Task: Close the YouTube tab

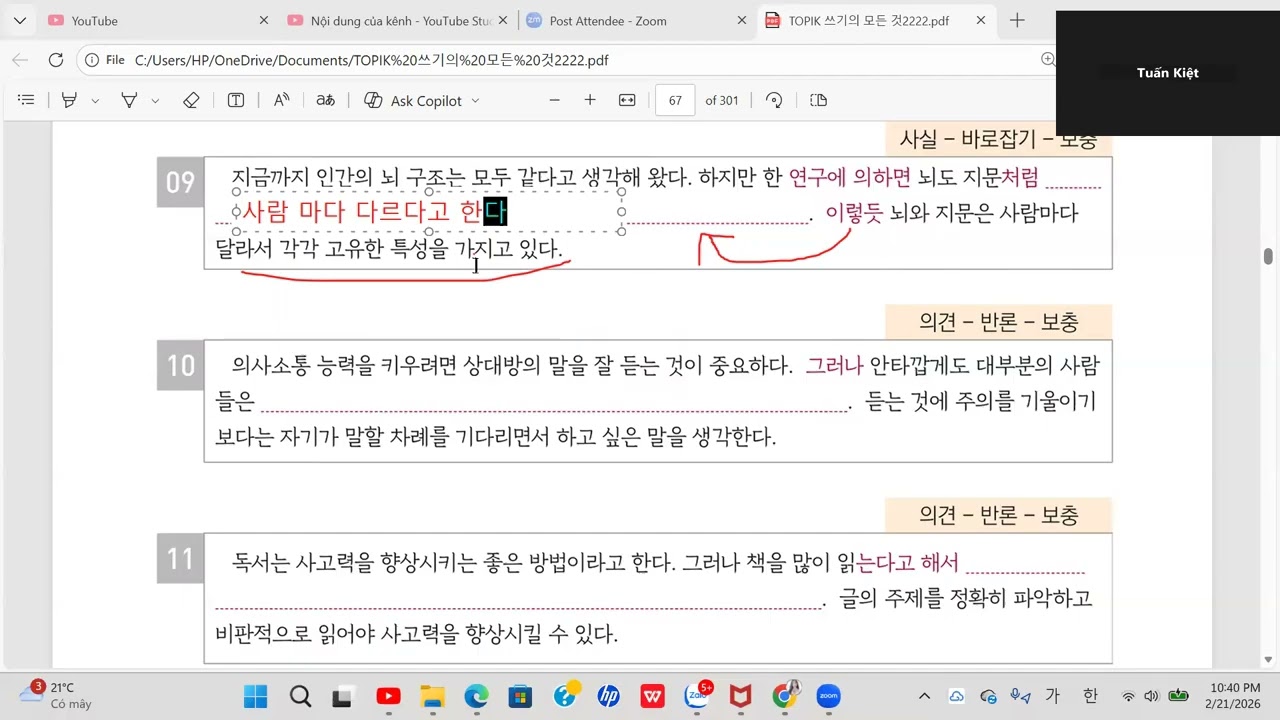Action: [264, 20]
